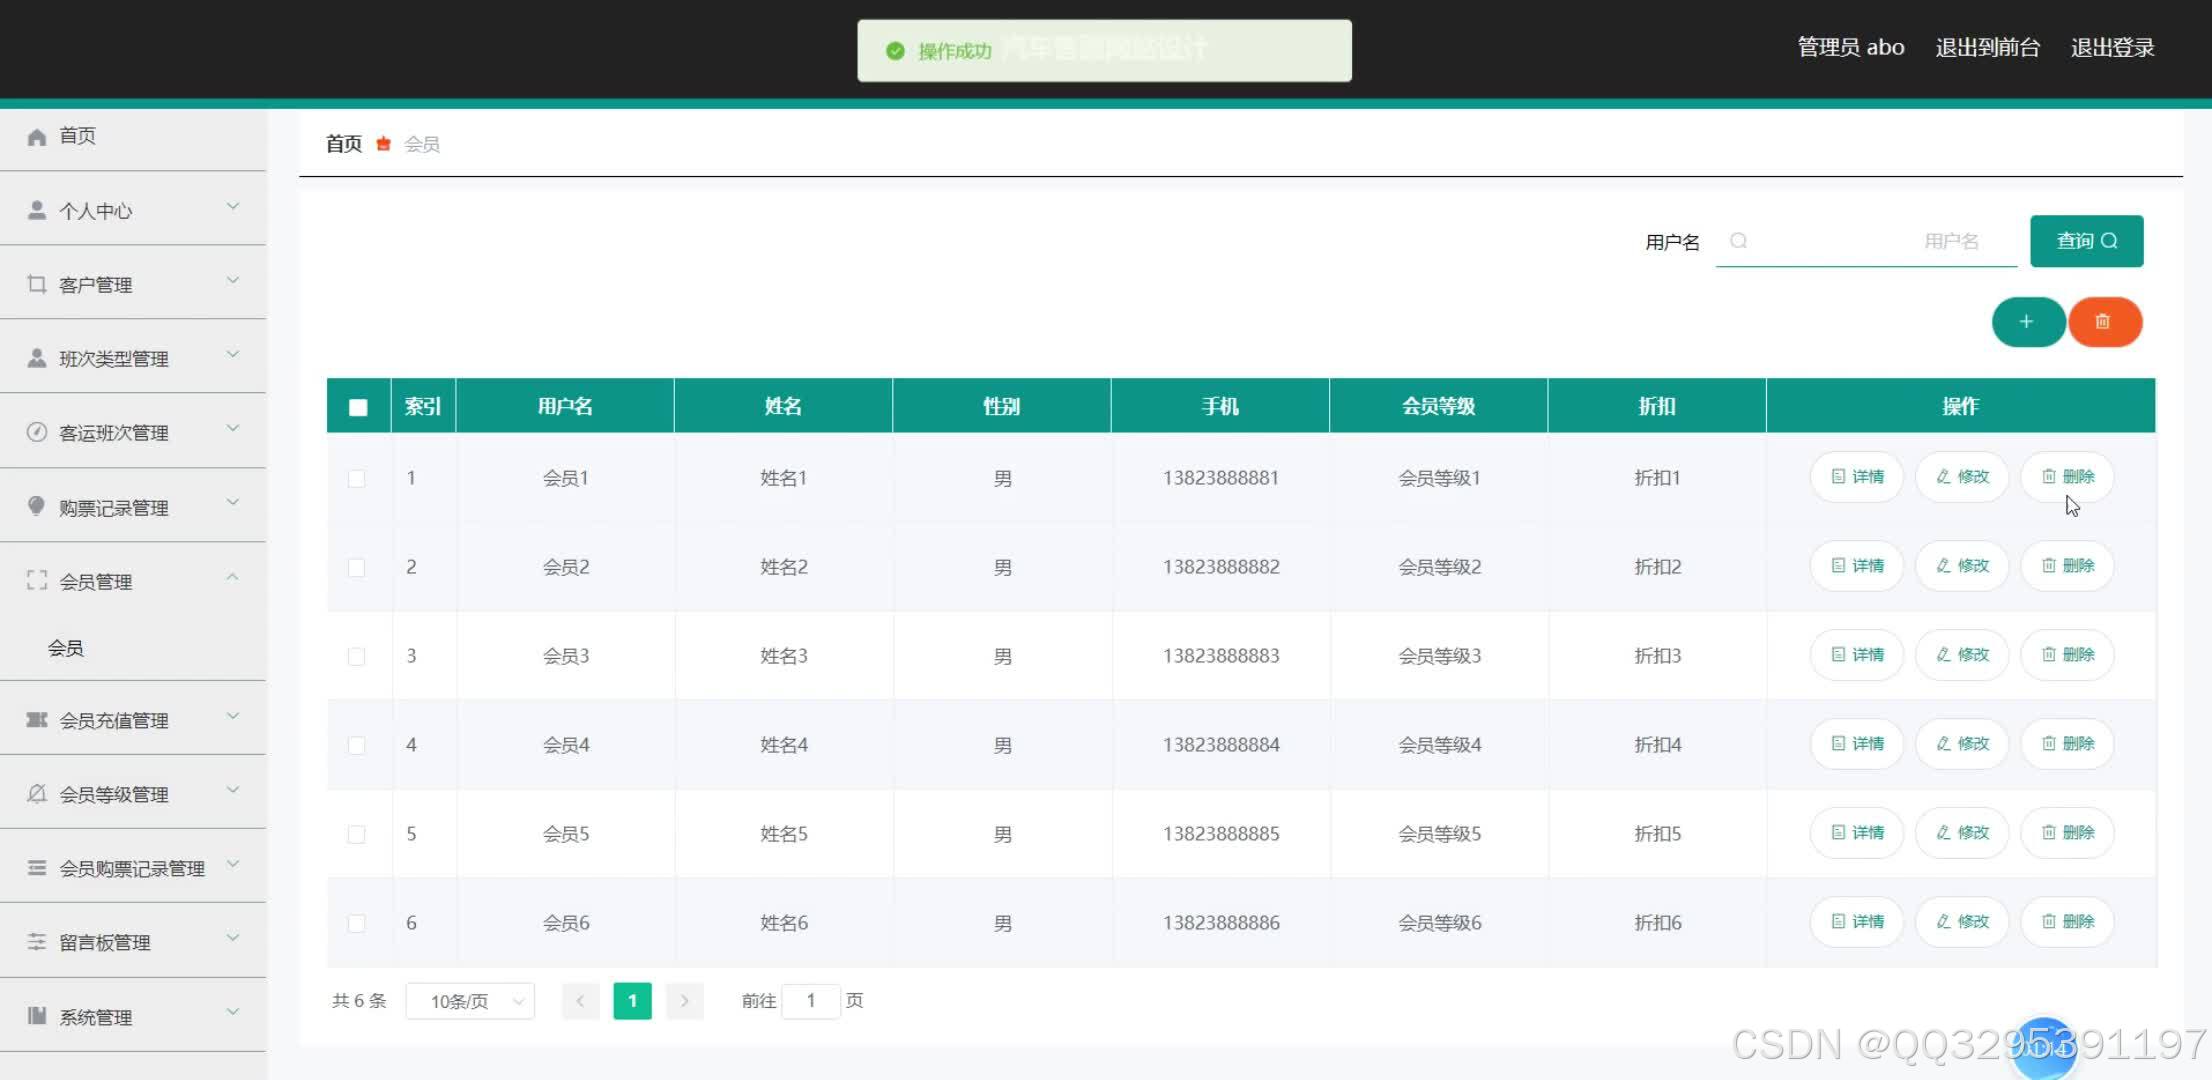Click 删除 for 会员6
The image size is (2212, 1080).
tap(2067, 922)
